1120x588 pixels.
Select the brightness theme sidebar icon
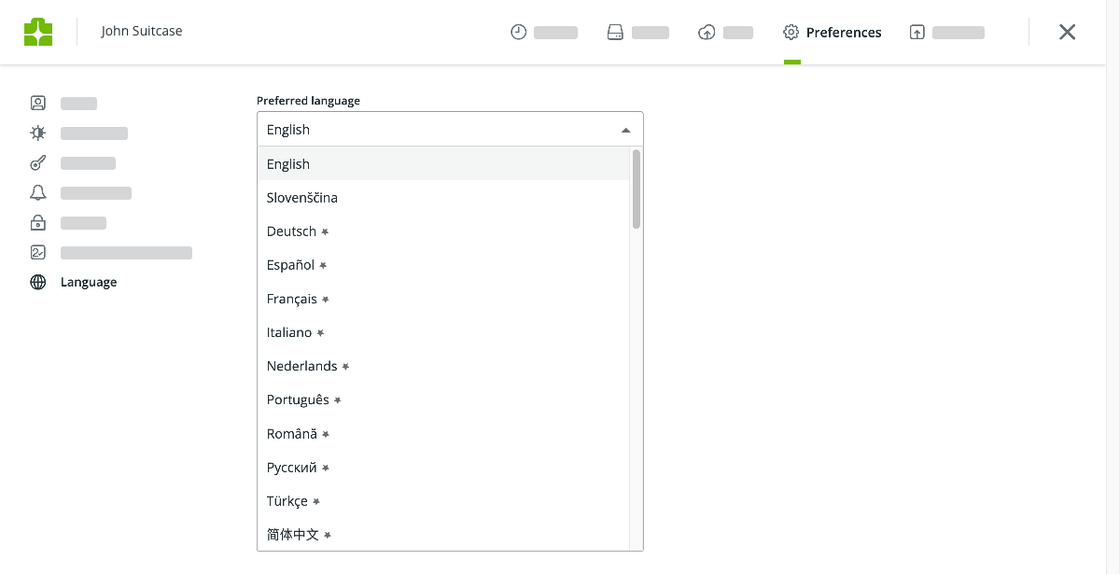coord(38,133)
